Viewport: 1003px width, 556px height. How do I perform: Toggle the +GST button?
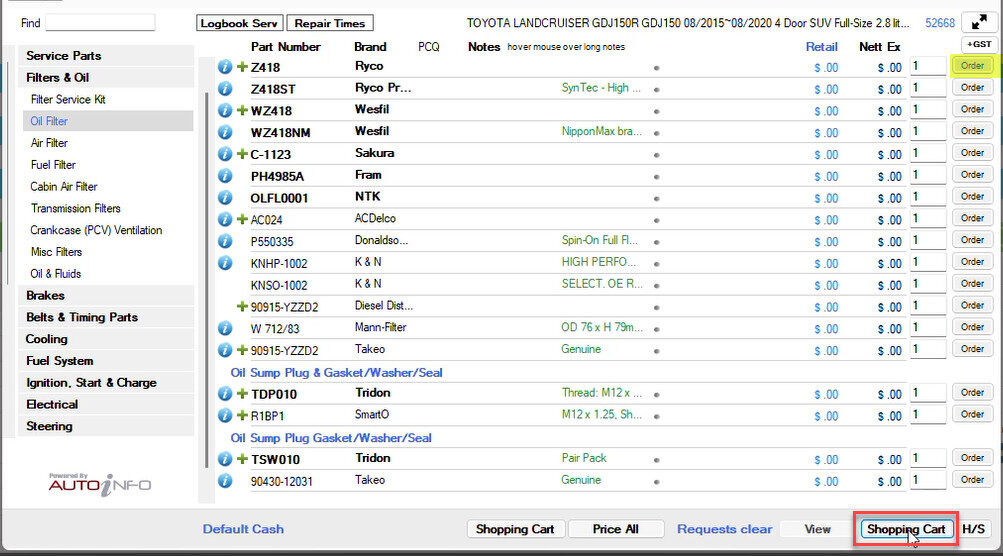[x=979, y=44]
